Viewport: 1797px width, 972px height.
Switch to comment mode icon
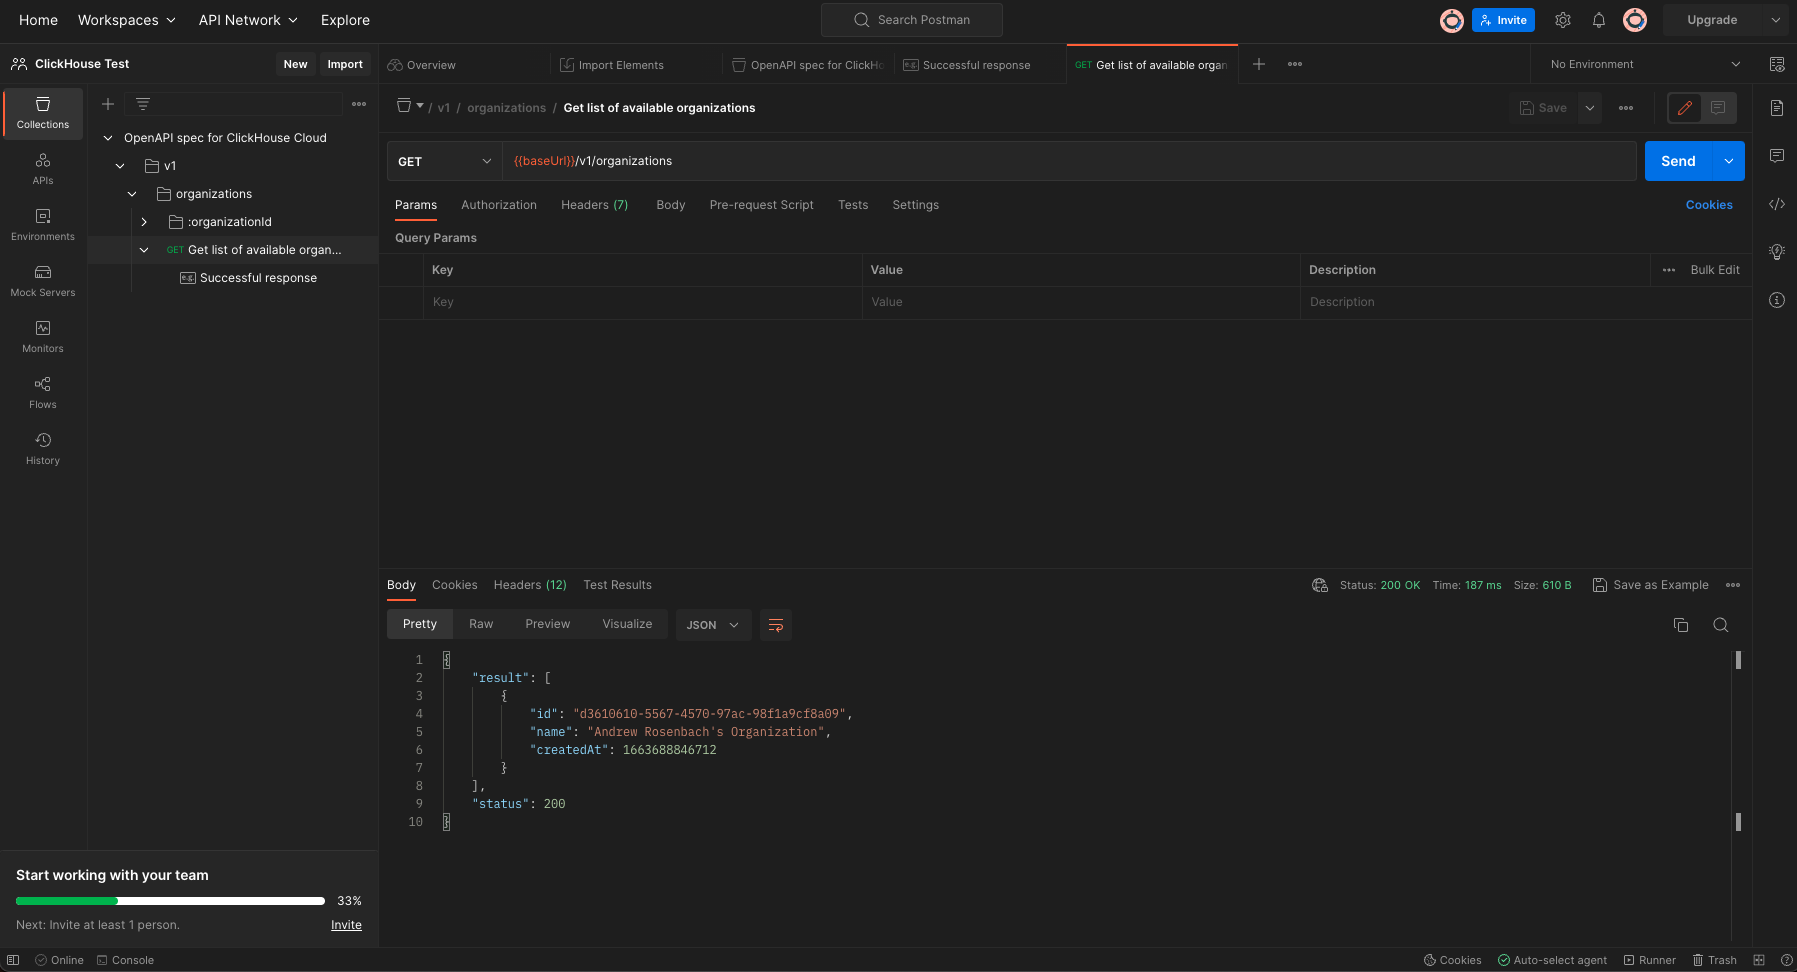pyautogui.click(x=1717, y=108)
